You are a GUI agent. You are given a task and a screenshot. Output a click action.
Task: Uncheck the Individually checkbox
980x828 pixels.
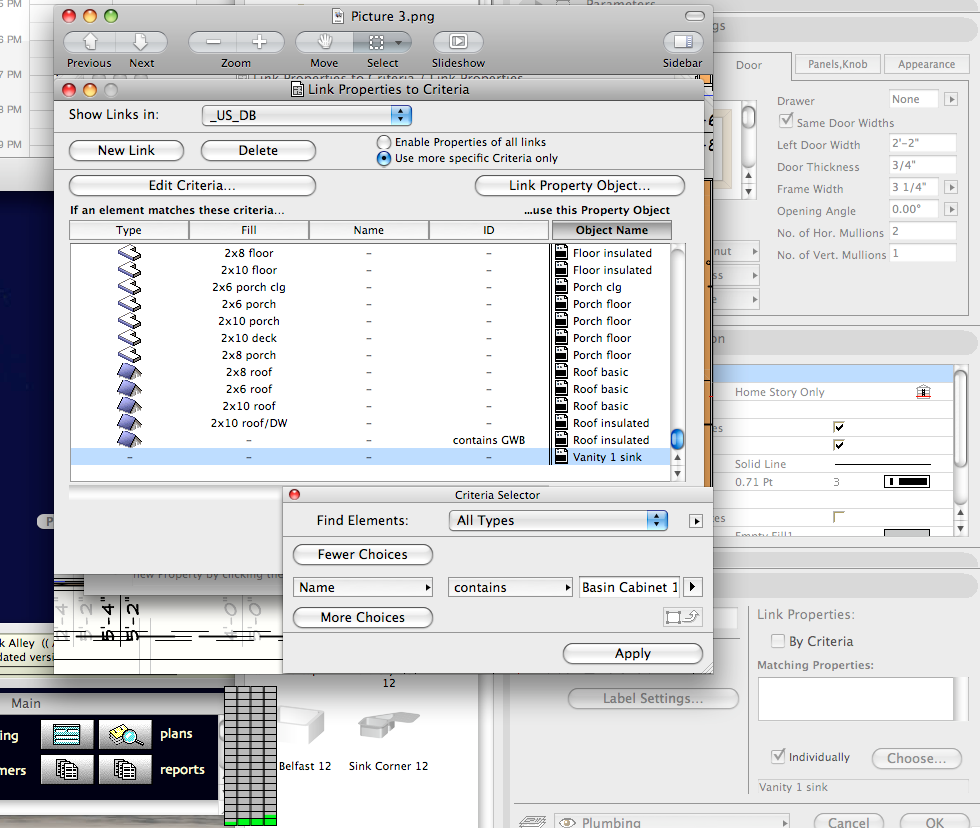pos(777,757)
